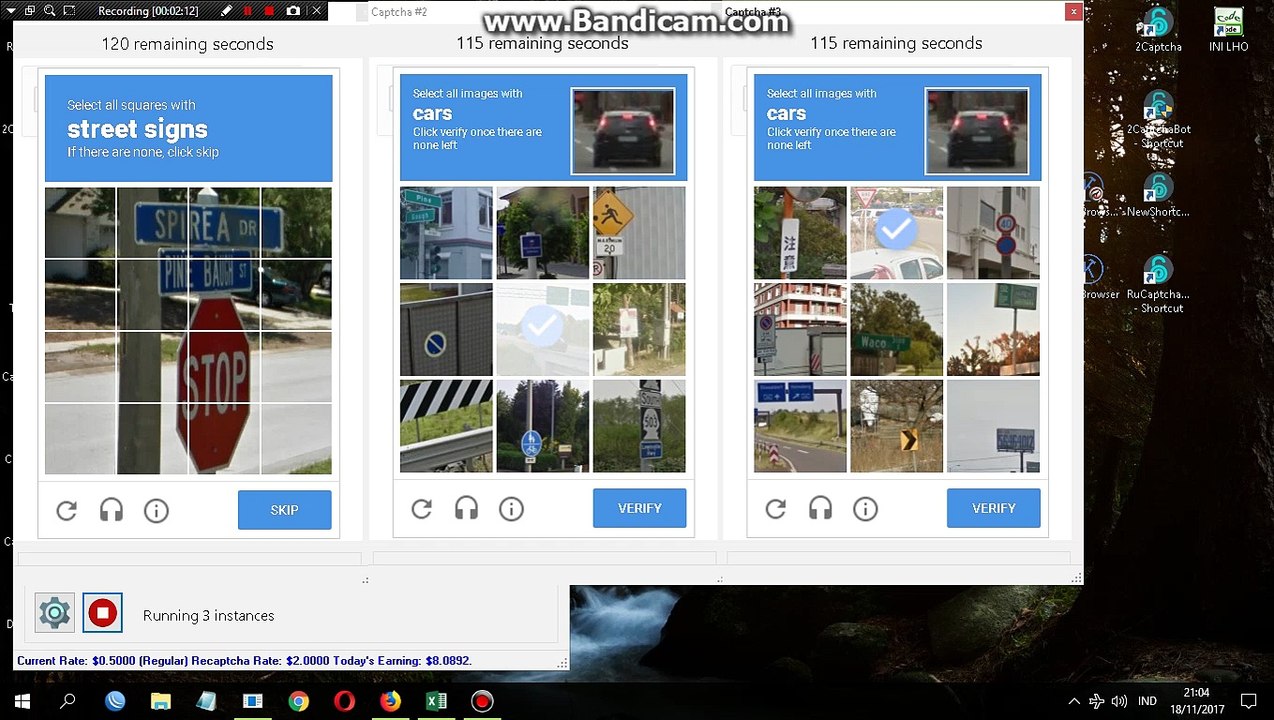This screenshot has height=720, width=1274.
Task: Open the bot settings gear
Action: click(55, 613)
